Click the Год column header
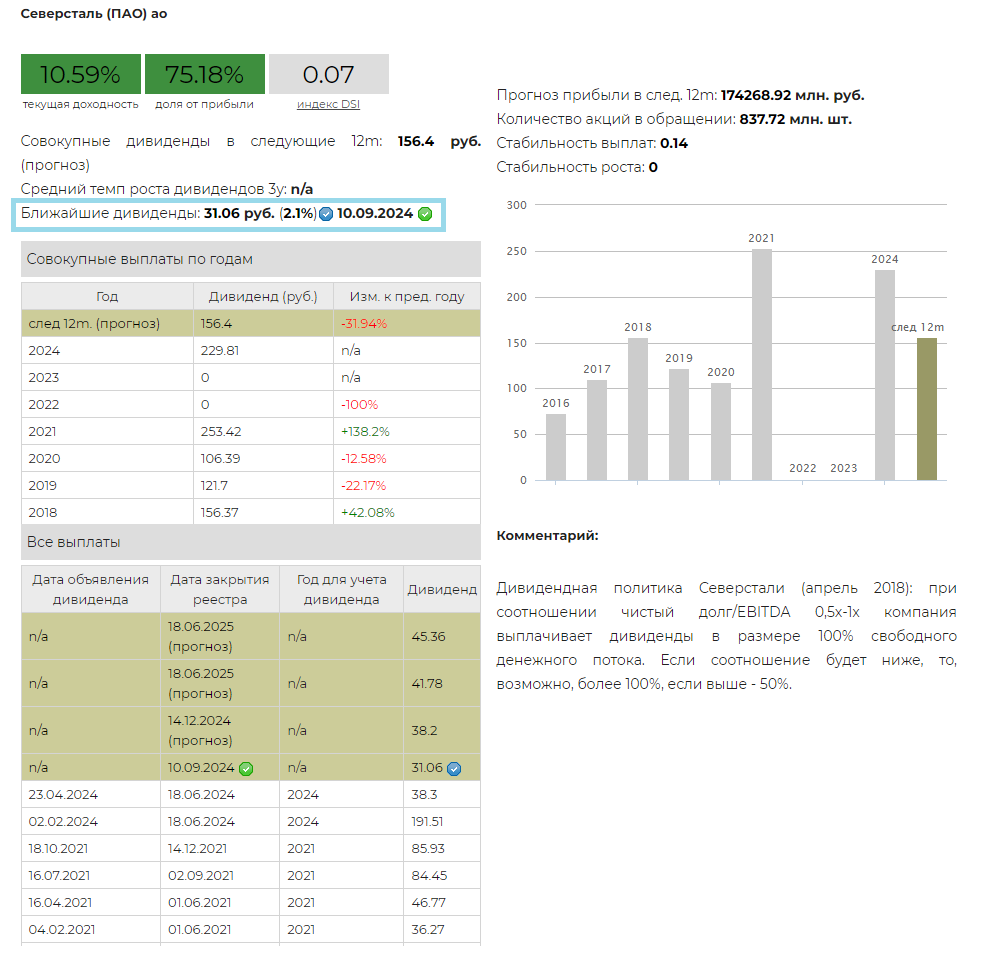 point(107,297)
